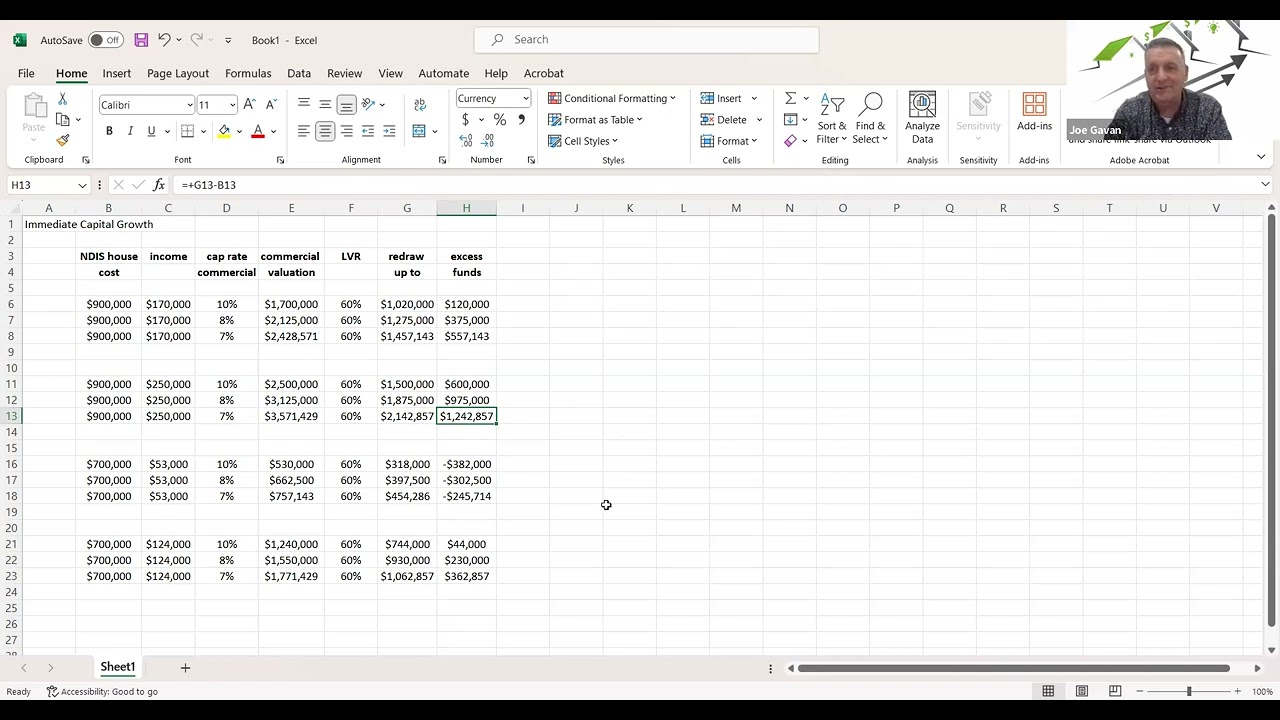
Task: Switch to Page Layout view
Action: [1082, 691]
